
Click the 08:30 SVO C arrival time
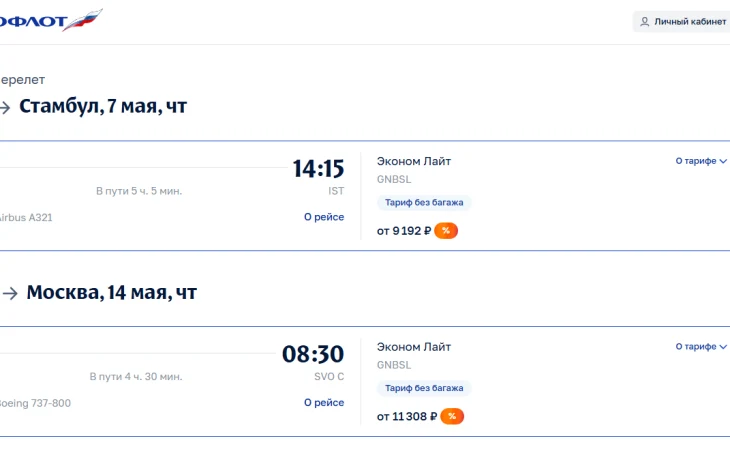[313, 354]
